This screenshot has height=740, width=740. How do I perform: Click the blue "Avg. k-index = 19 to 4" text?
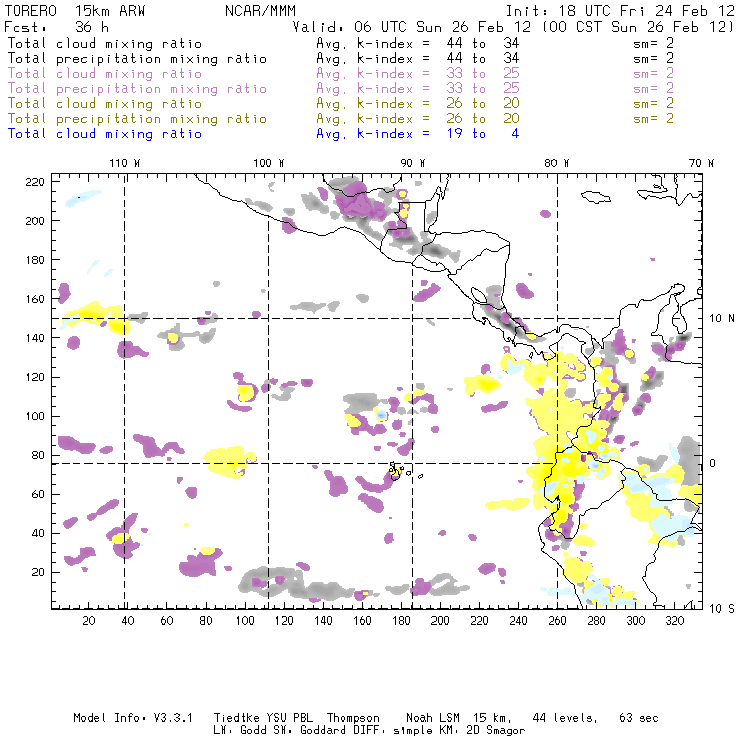tap(418, 135)
